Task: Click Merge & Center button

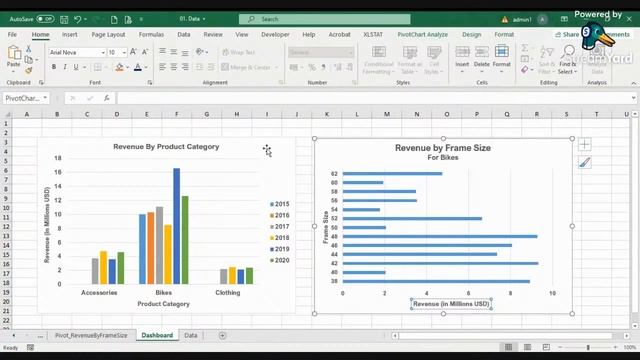Action: point(247,67)
